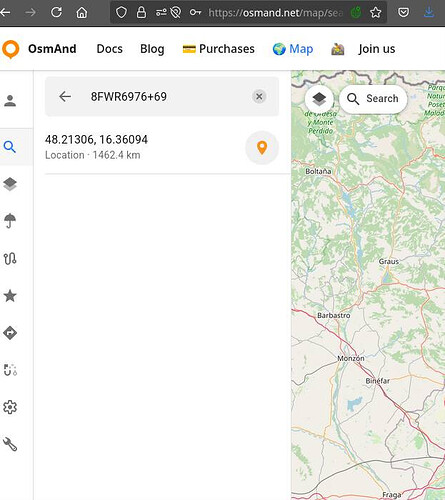The height and width of the screenshot is (500, 445).
Task: Open settings gear in sidebar
Action: [x=10, y=407]
